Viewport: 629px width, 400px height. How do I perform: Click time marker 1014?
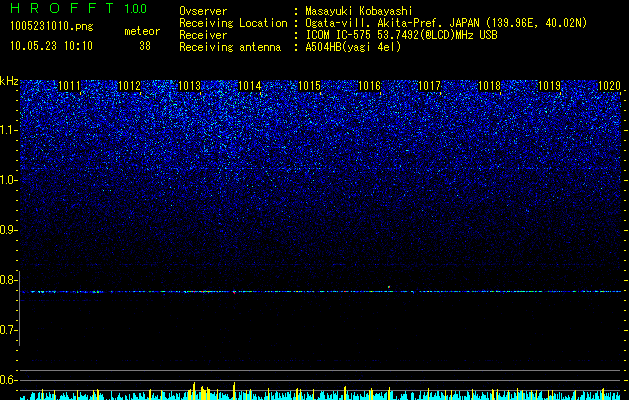coord(250,86)
